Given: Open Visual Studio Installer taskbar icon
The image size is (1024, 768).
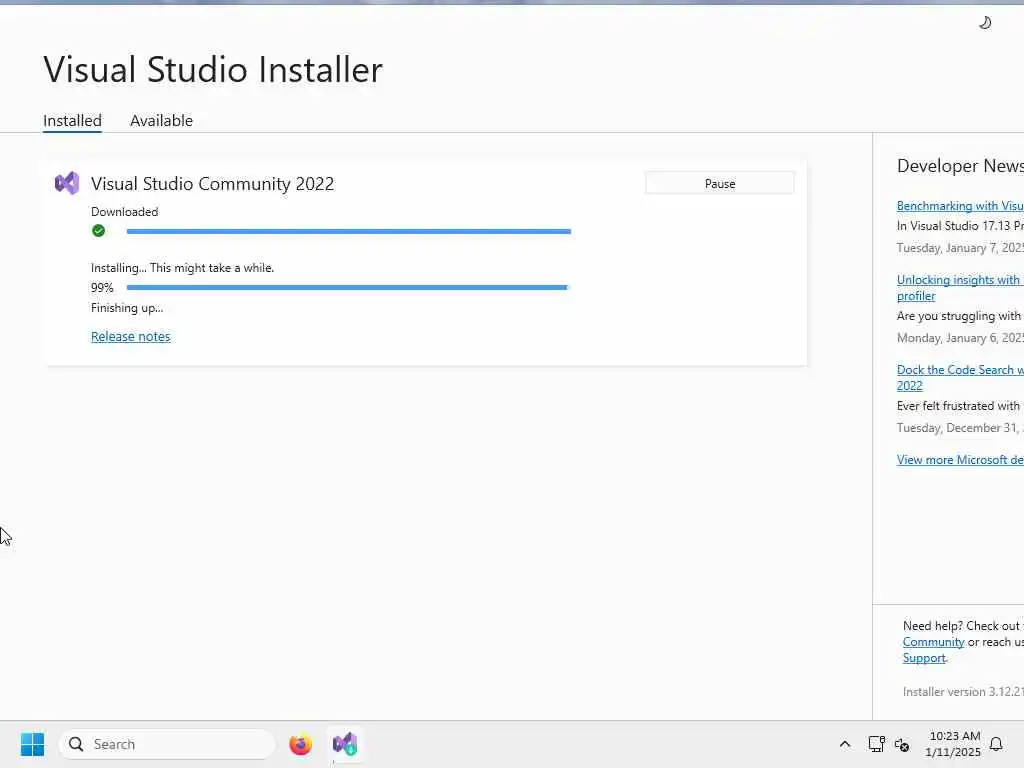Looking at the screenshot, I should (345, 744).
